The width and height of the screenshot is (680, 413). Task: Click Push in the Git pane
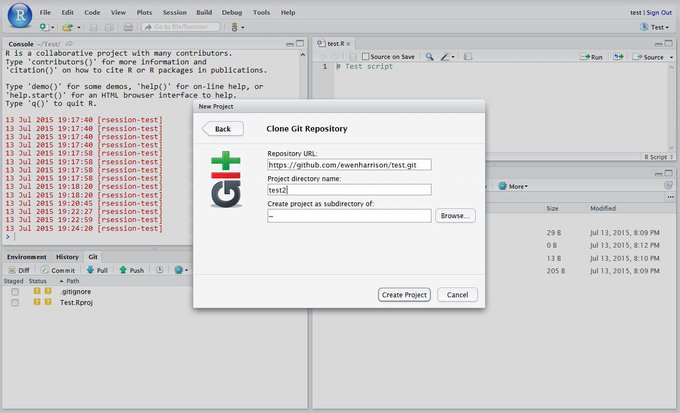pyautogui.click(x=131, y=270)
